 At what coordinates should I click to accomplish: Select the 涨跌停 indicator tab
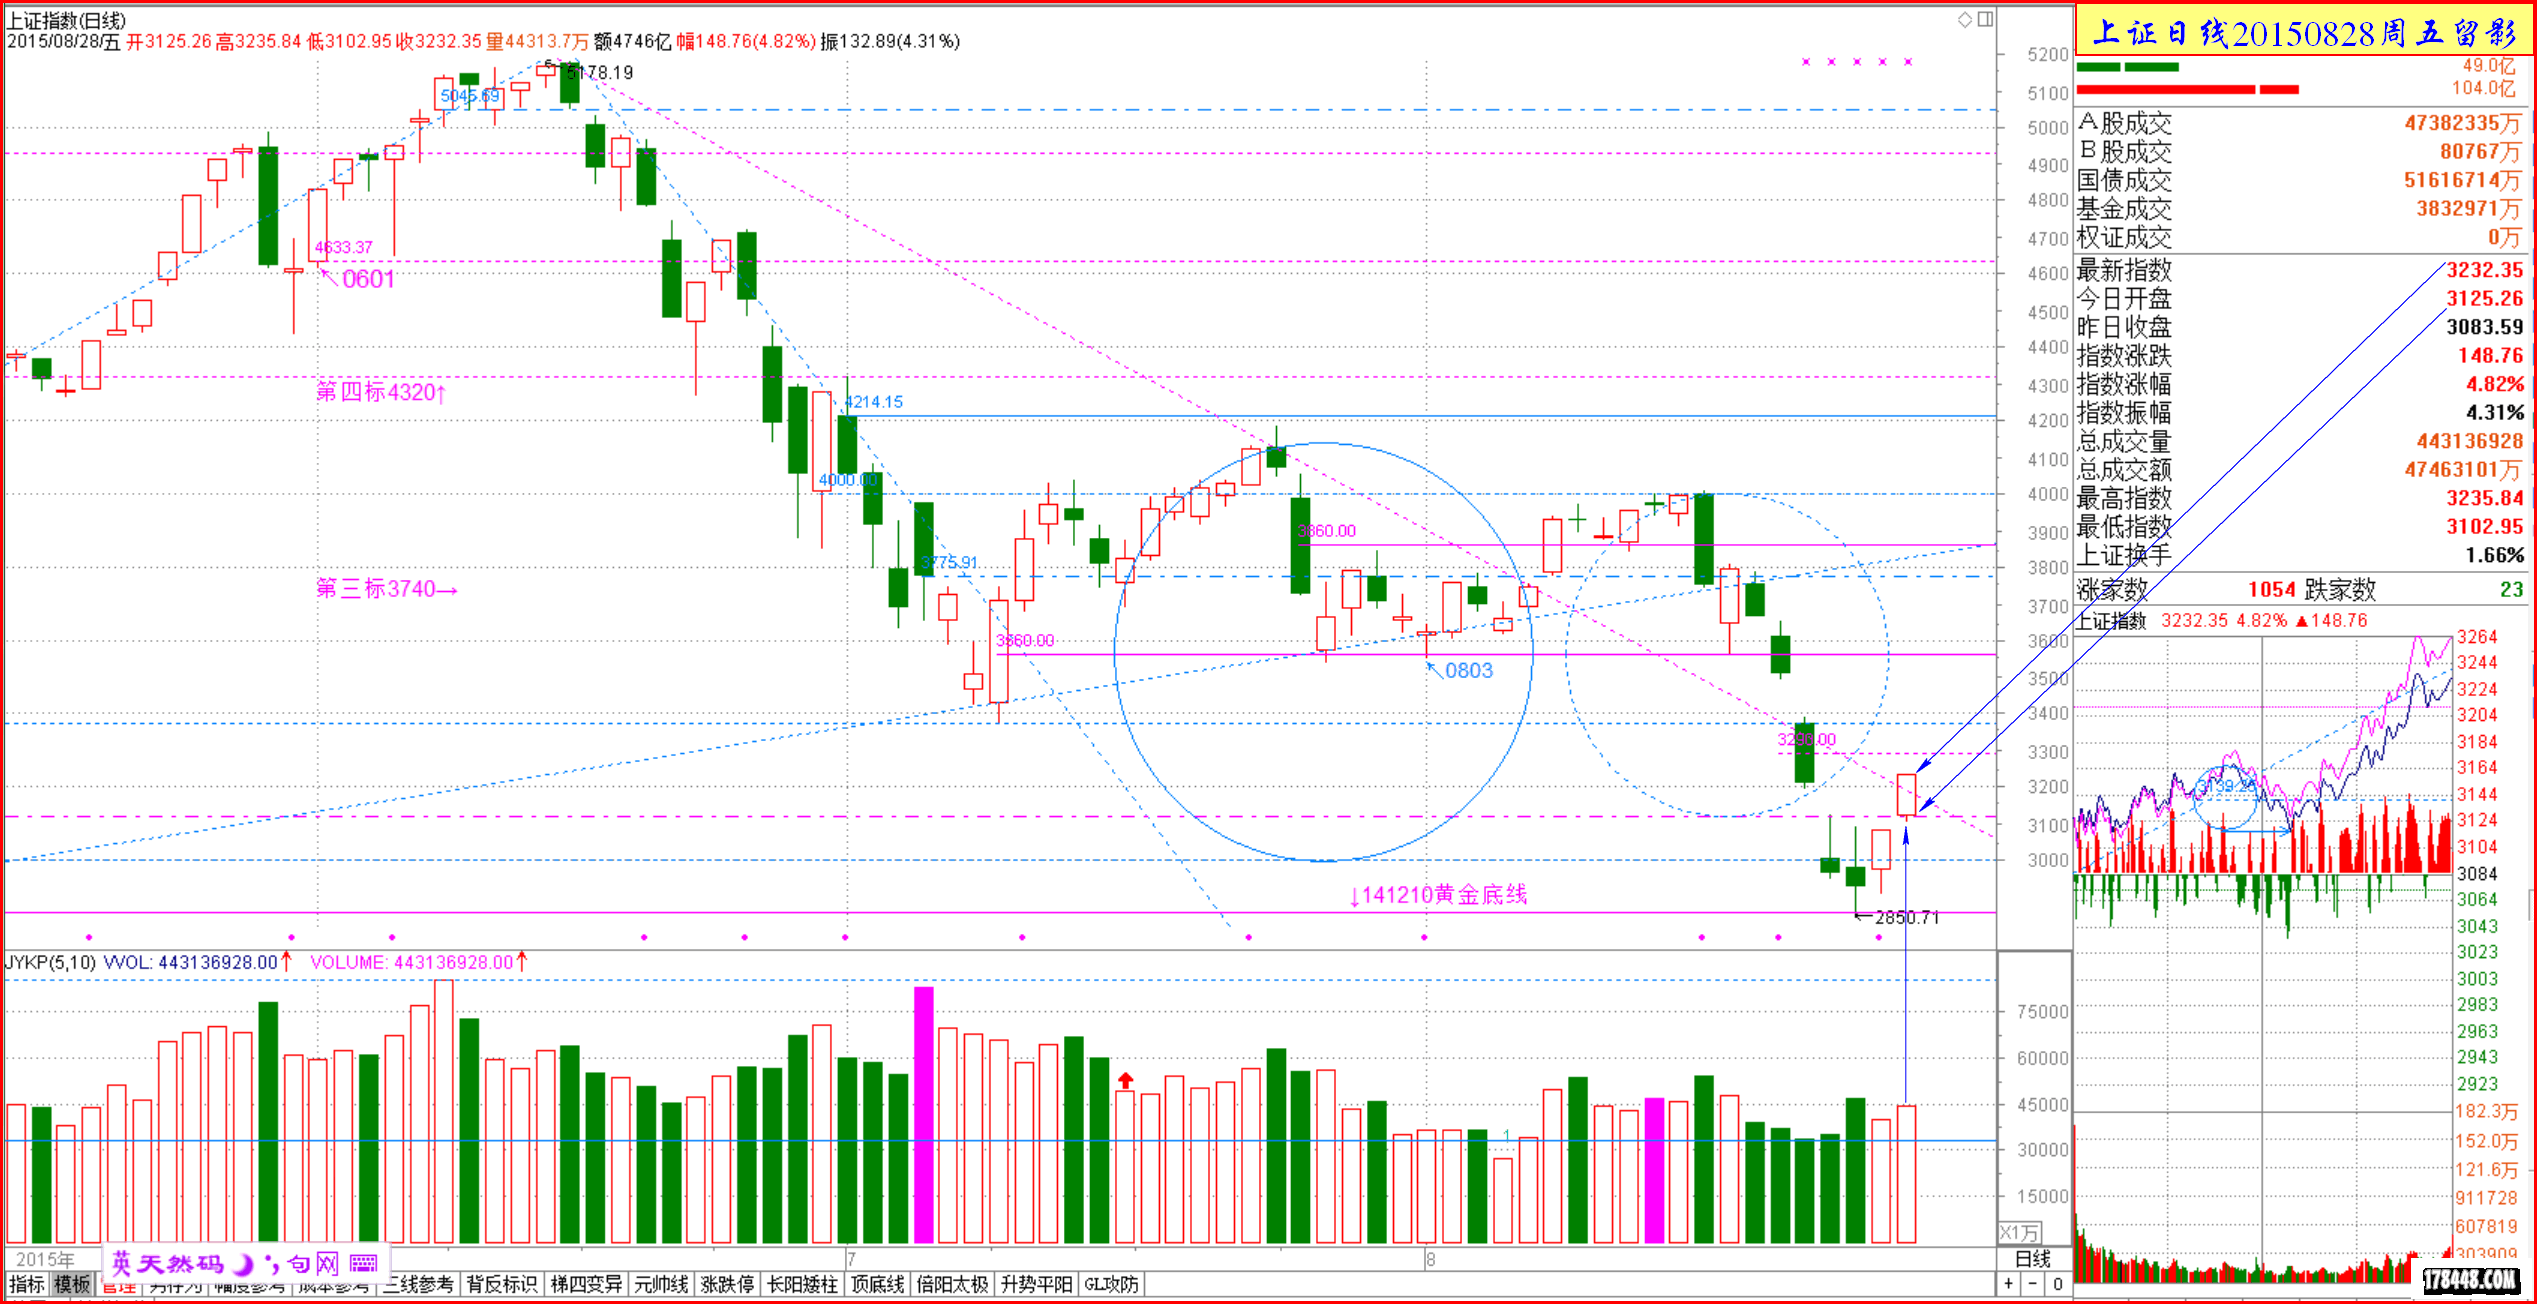(x=727, y=1285)
